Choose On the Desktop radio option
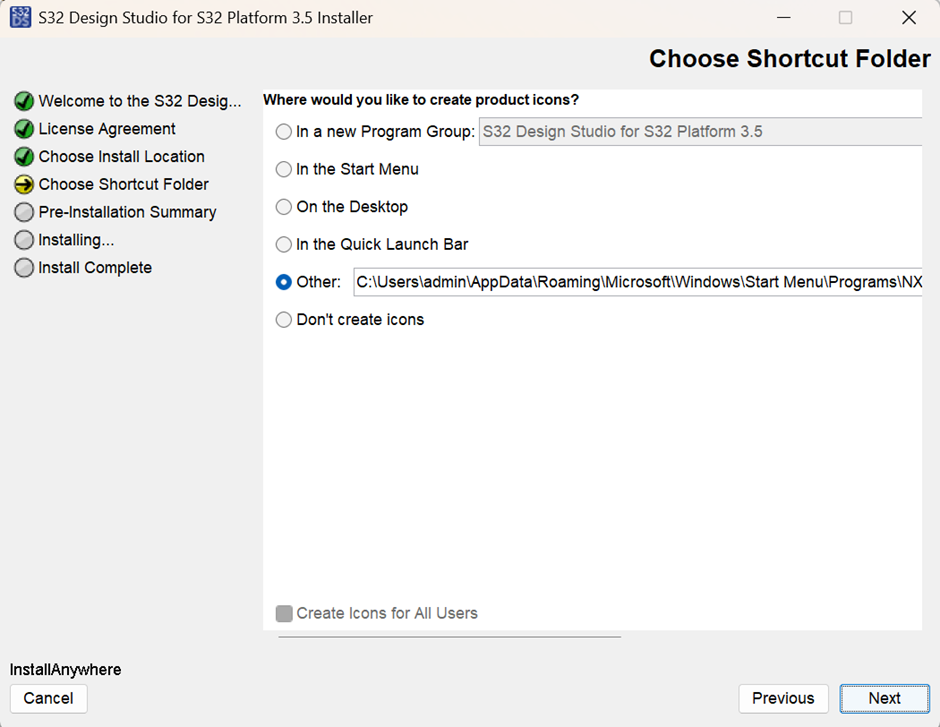This screenshot has height=727, width=940. (284, 207)
